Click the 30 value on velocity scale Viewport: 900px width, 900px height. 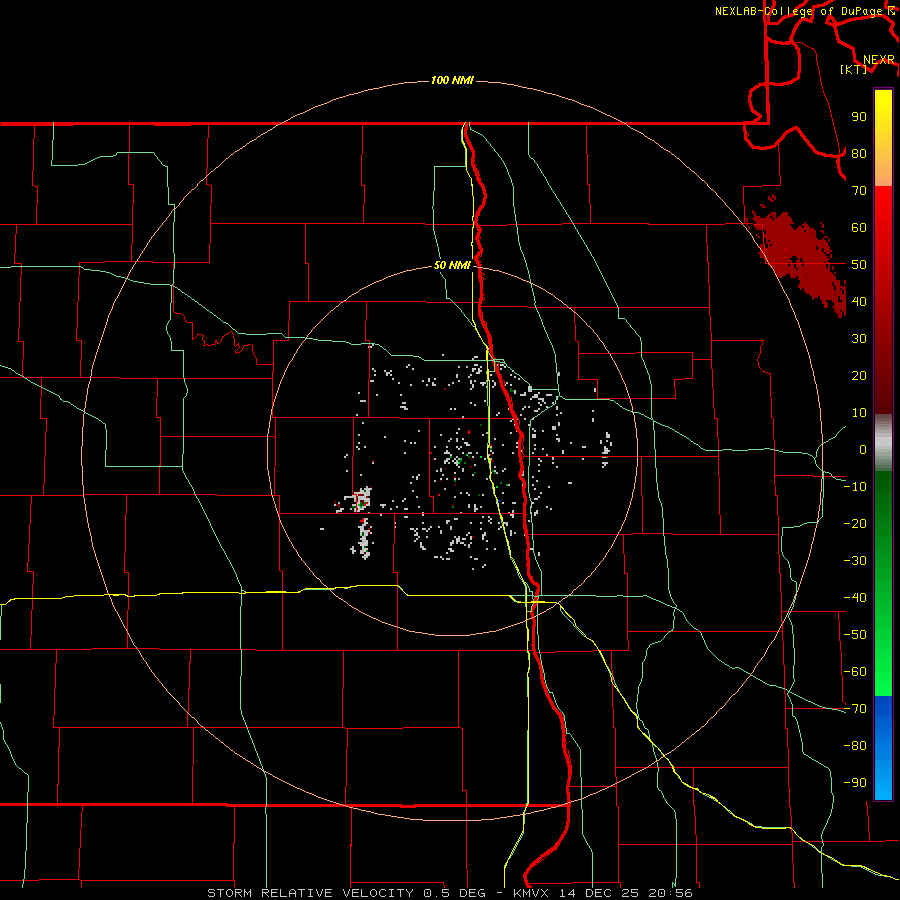[x=859, y=339]
